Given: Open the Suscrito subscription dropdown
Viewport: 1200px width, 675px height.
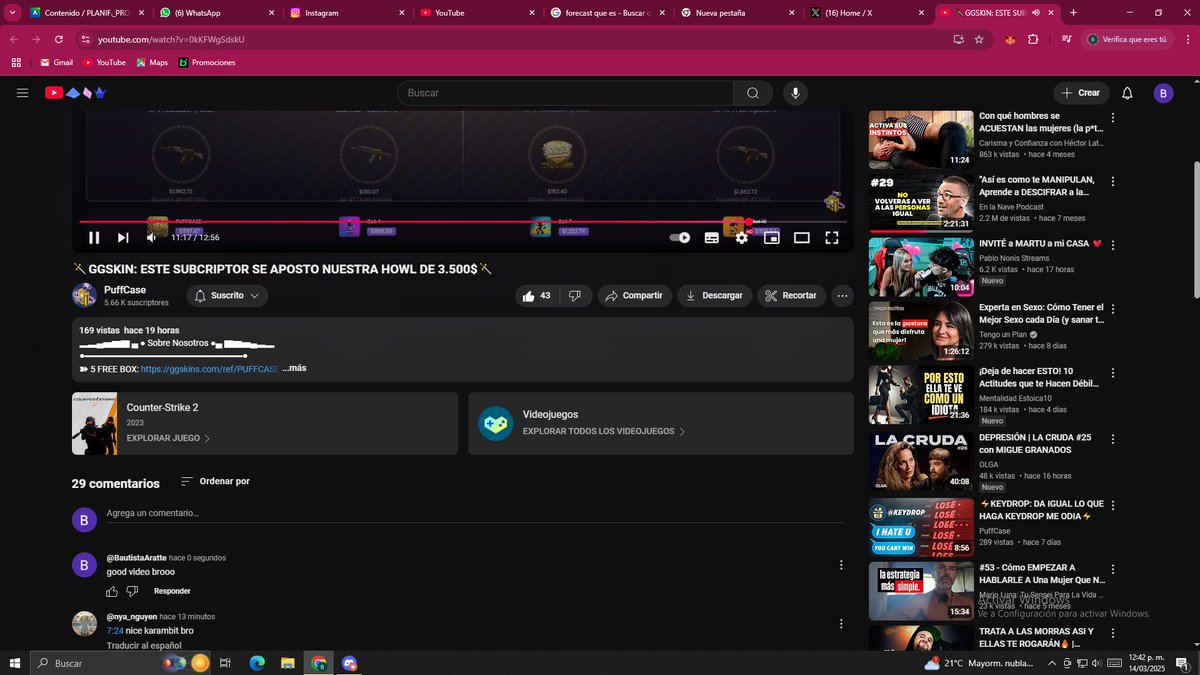Looking at the screenshot, I should click(x=227, y=296).
